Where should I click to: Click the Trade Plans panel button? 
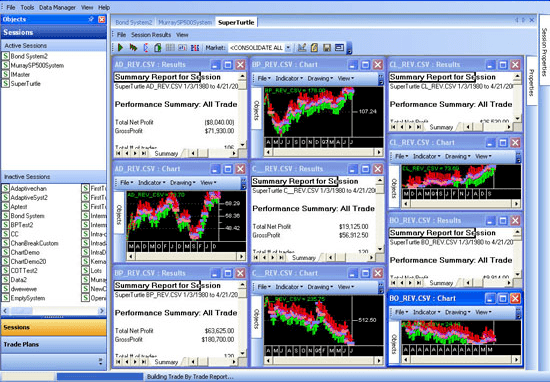coord(54,344)
